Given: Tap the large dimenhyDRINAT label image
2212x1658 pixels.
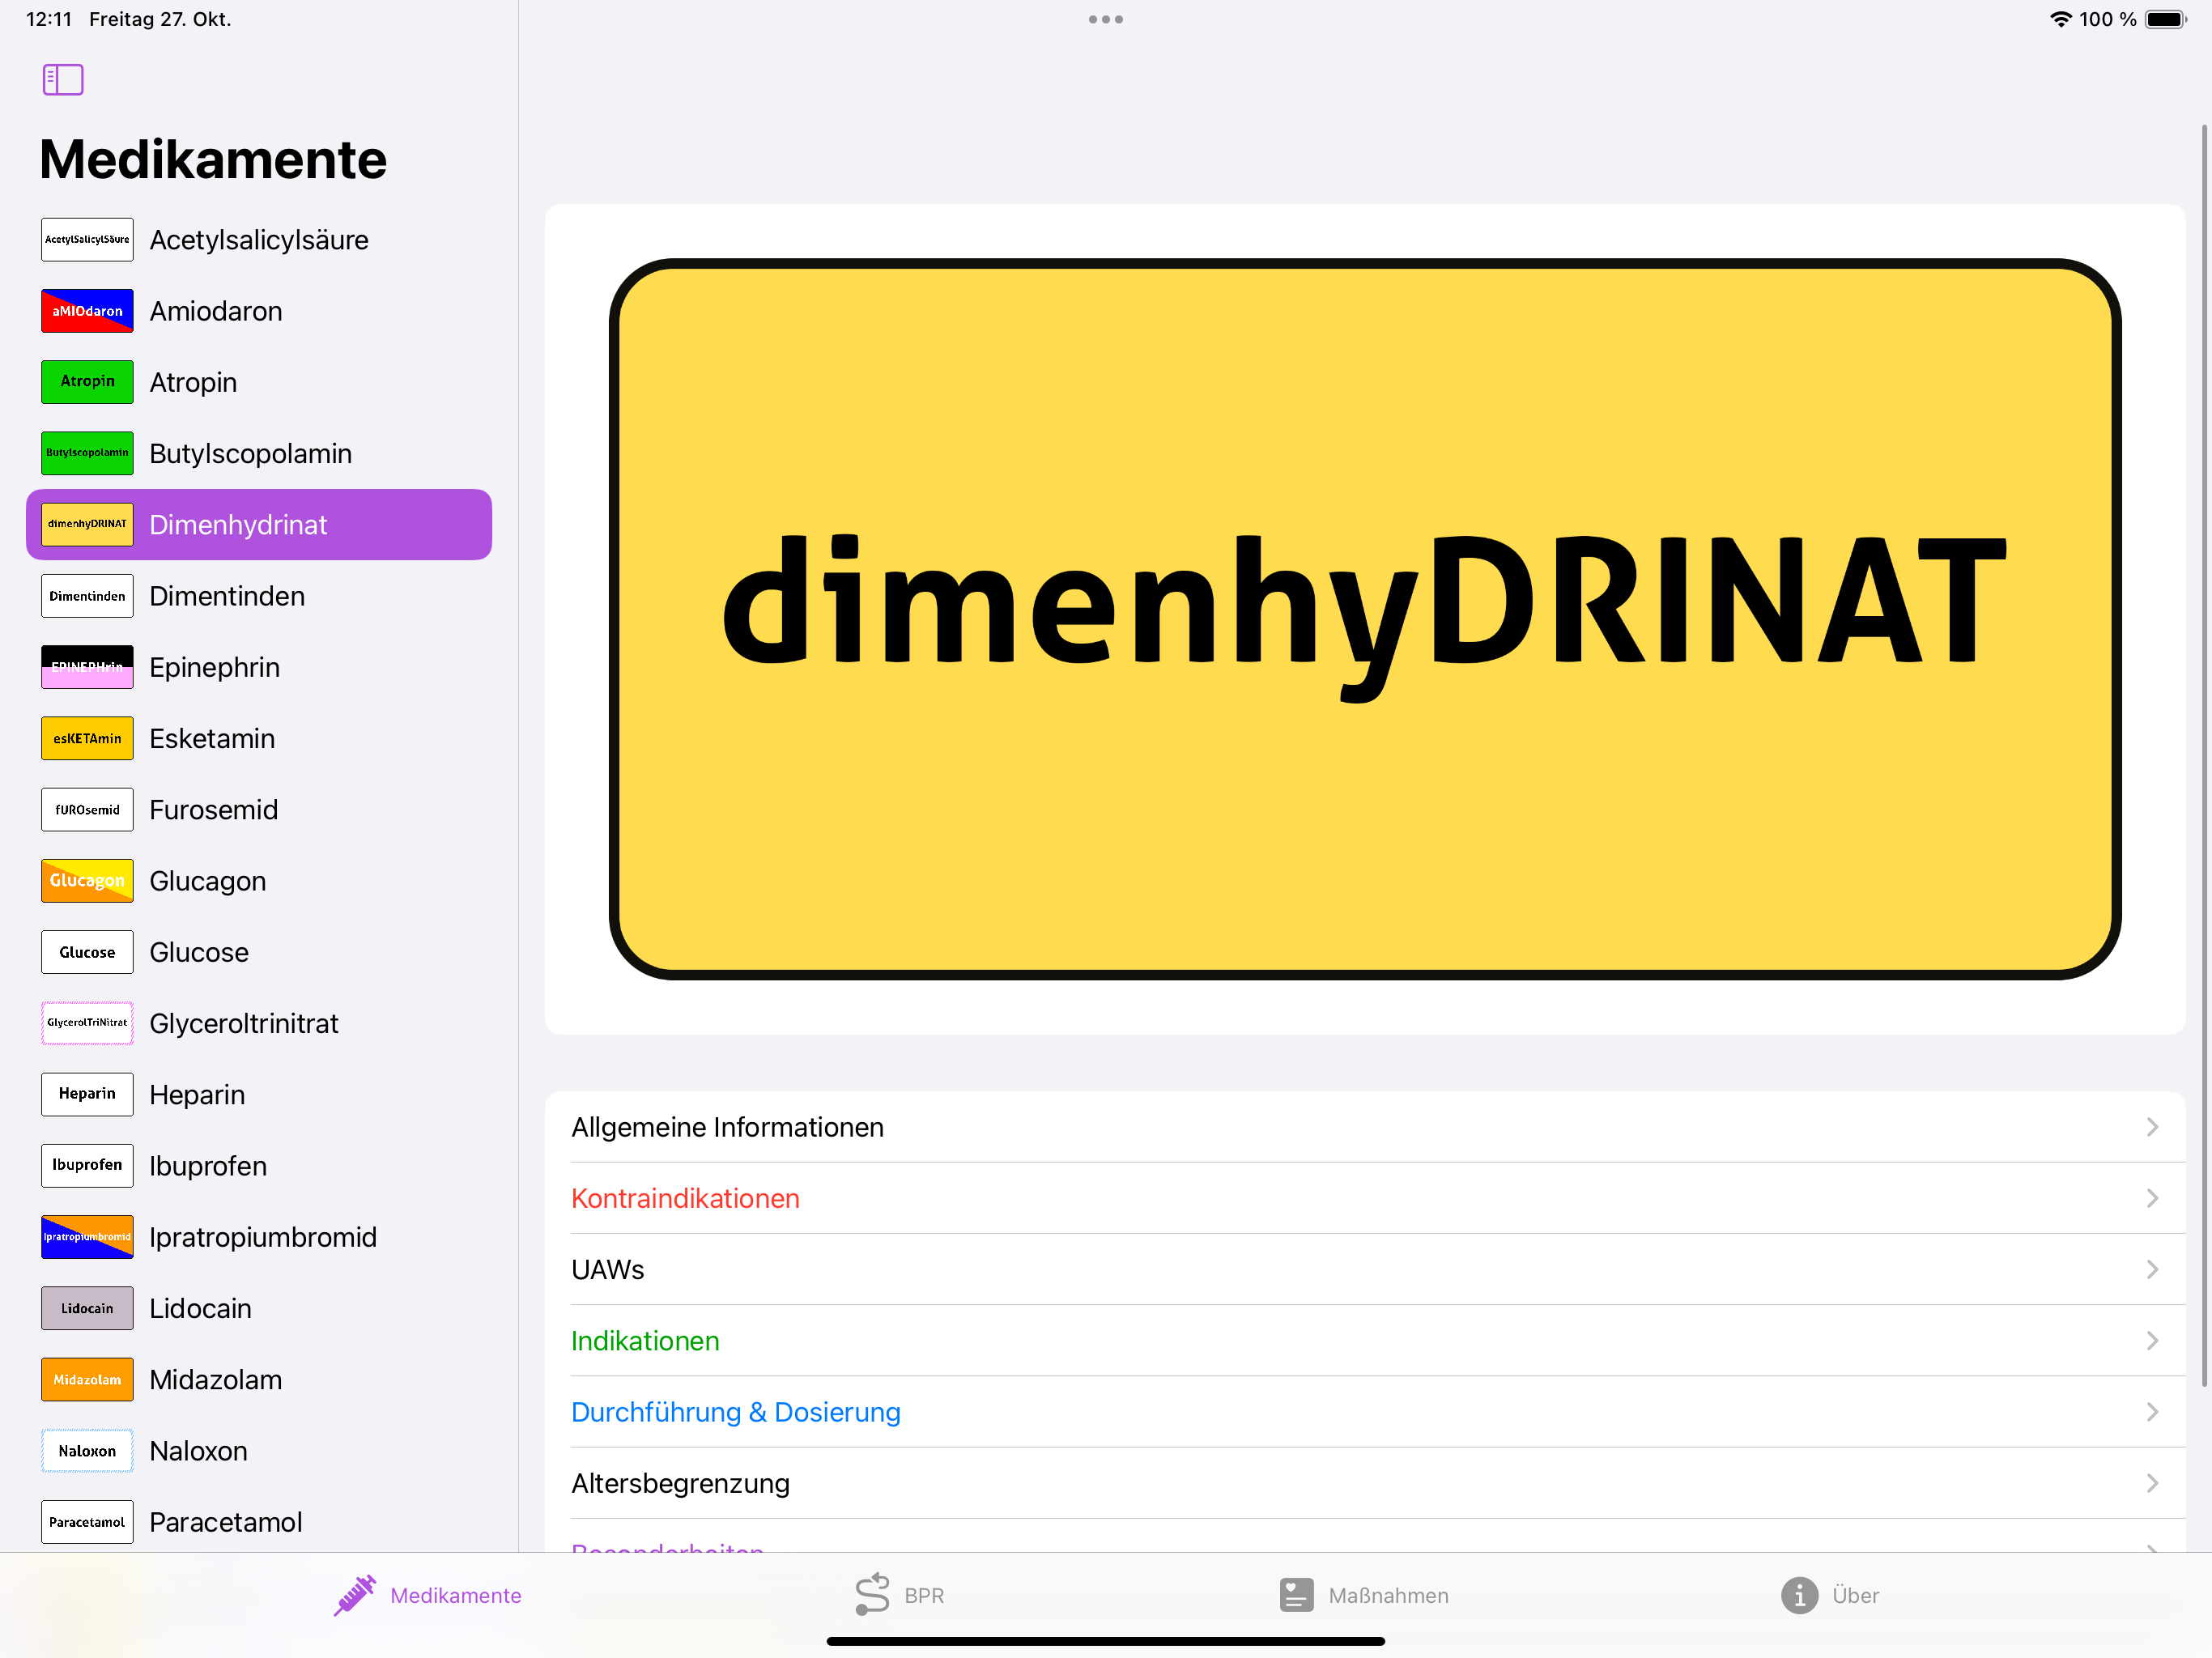Looking at the screenshot, I should [x=1364, y=619].
